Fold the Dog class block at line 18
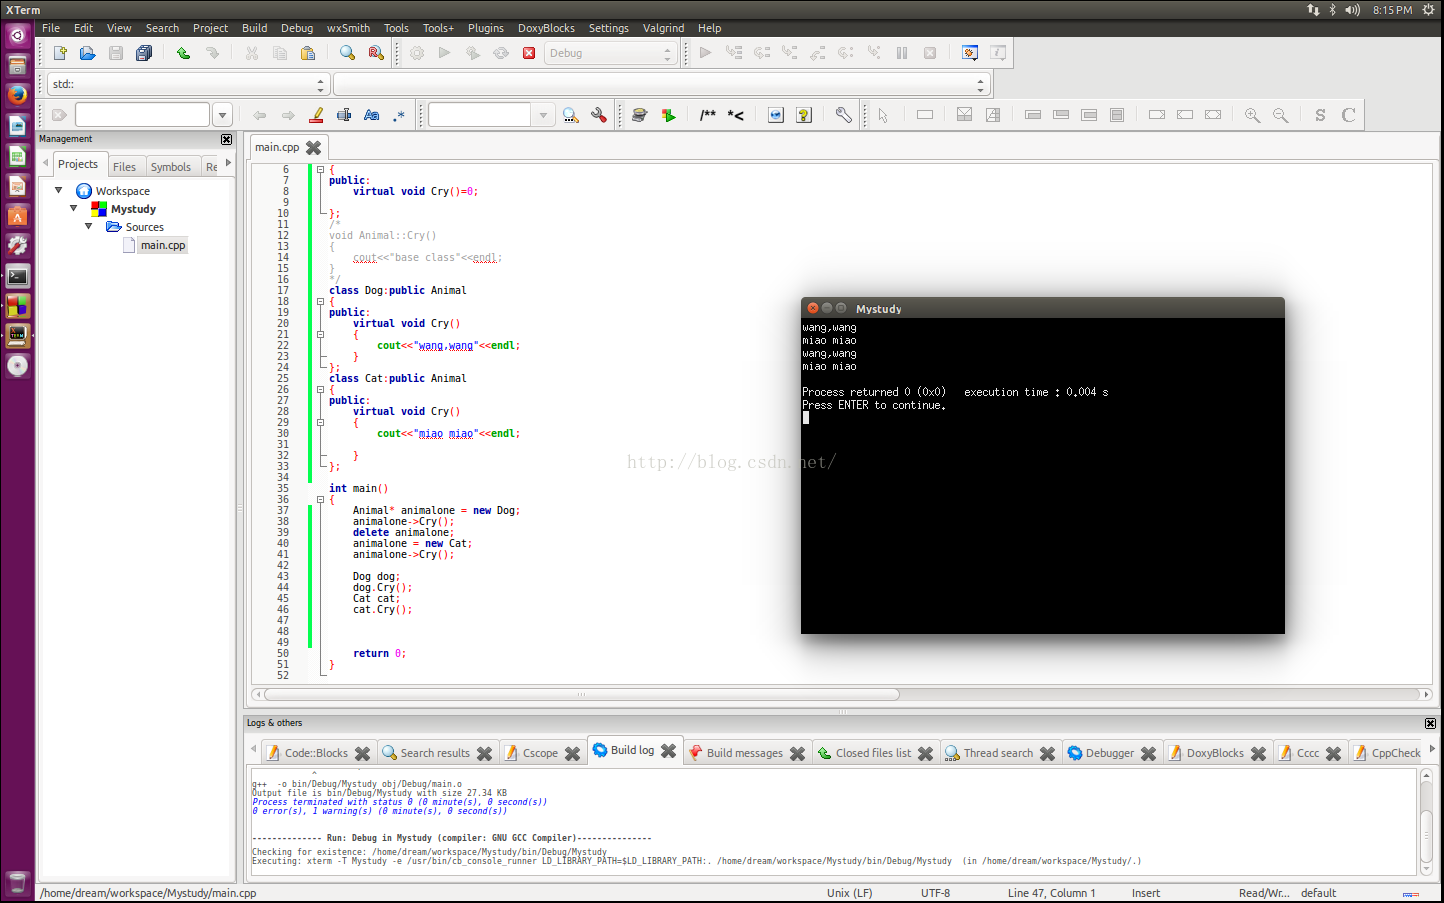The width and height of the screenshot is (1444, 903). [x=320, y=301]
